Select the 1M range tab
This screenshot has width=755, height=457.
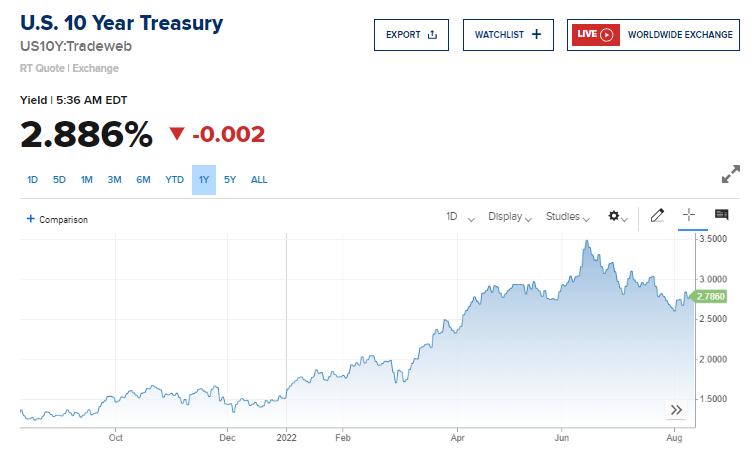click(87, 180)
